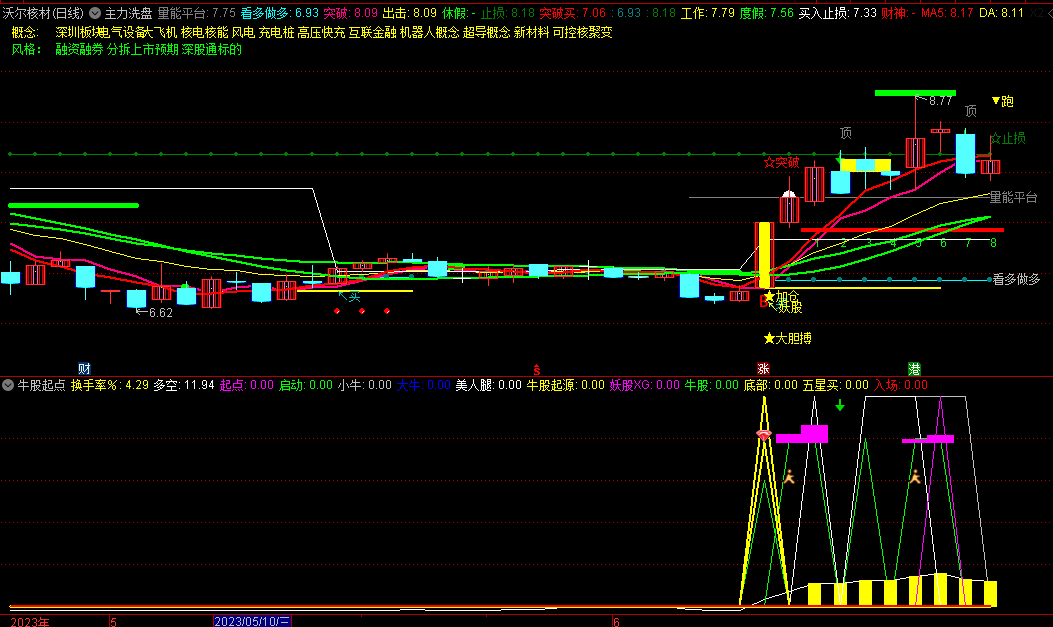The image size is (1053, 627).
Task: Click the 入场: 0.00 value
Action: point(901,385)
